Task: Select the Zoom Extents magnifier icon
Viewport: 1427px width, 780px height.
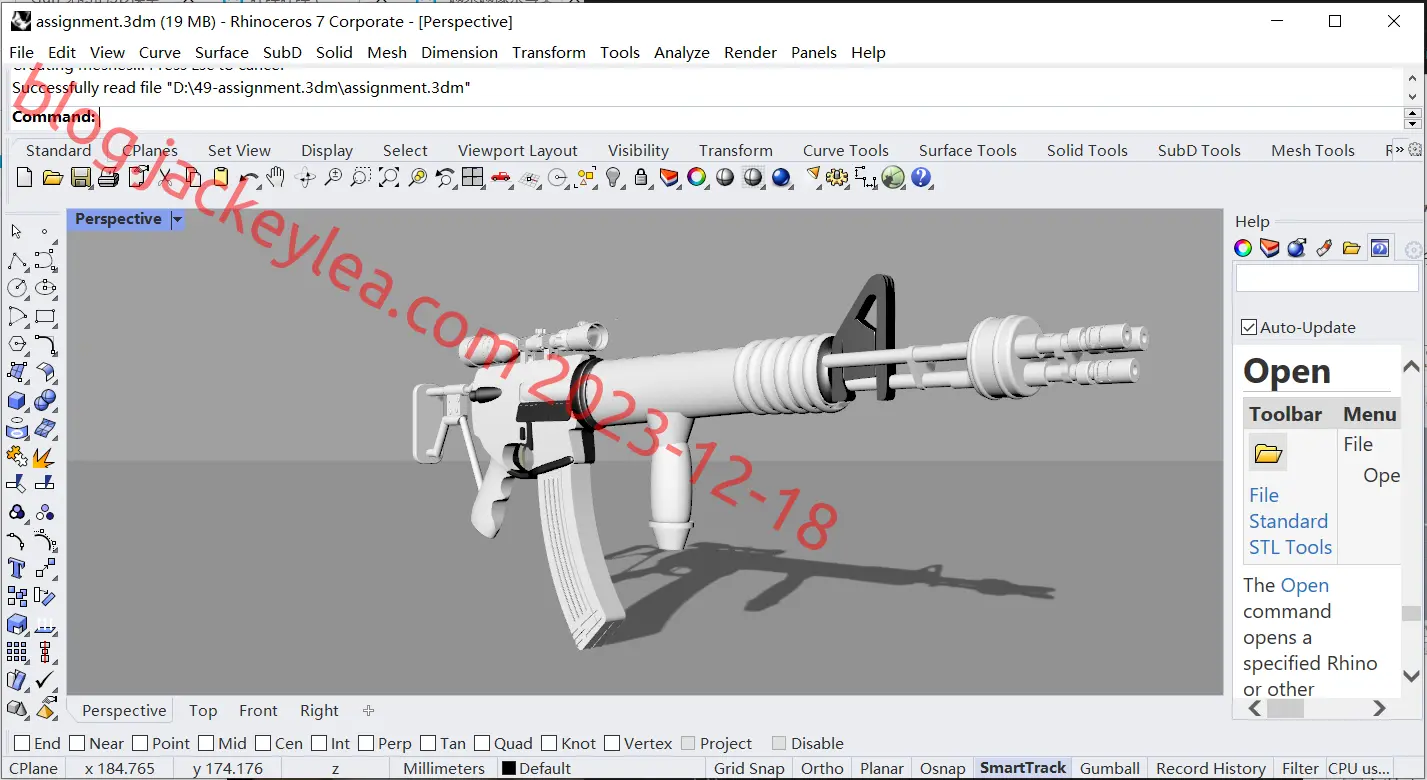Action: (x=389, y=178)
